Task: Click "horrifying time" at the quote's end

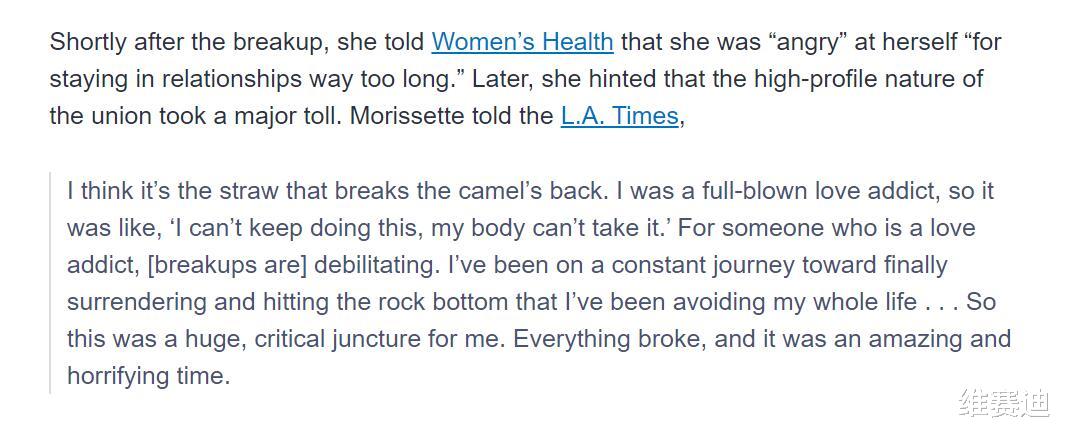Action: (148, 376)
